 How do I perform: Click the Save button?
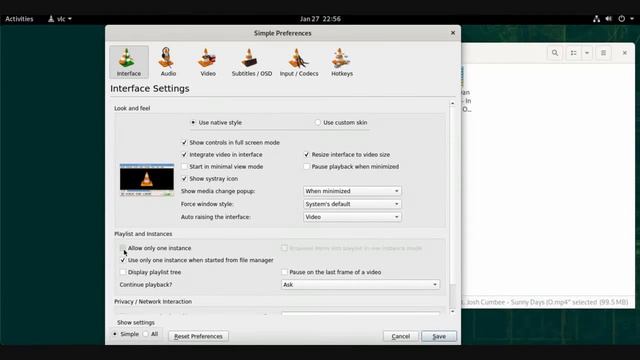[439, 336]
